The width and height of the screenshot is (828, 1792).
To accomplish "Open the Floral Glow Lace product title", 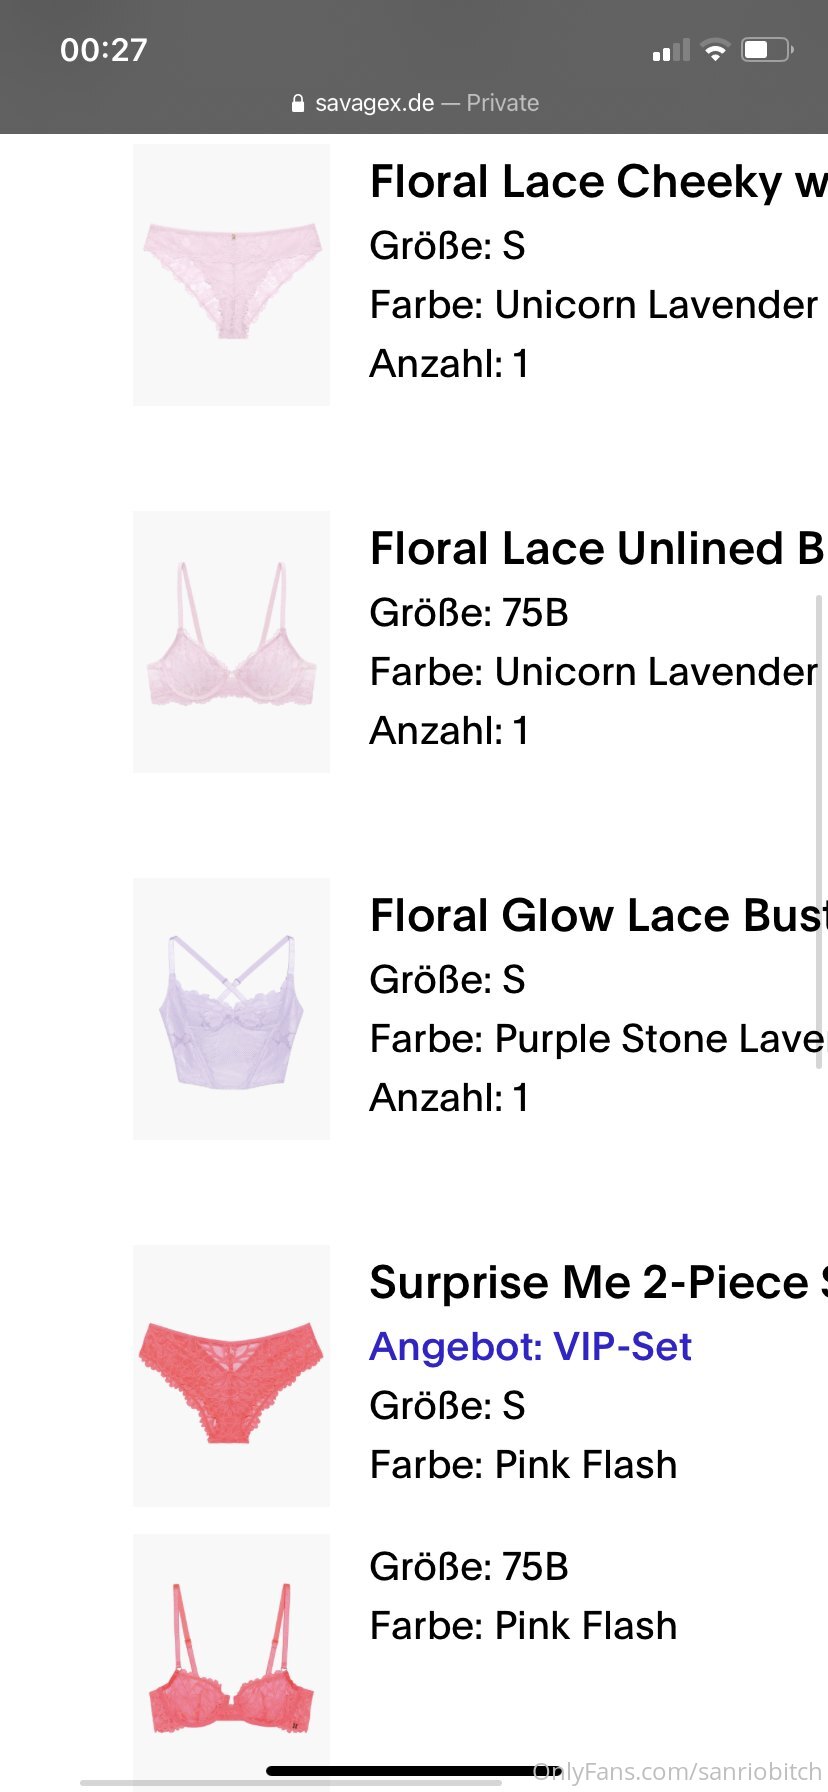I will click(598, 916).
